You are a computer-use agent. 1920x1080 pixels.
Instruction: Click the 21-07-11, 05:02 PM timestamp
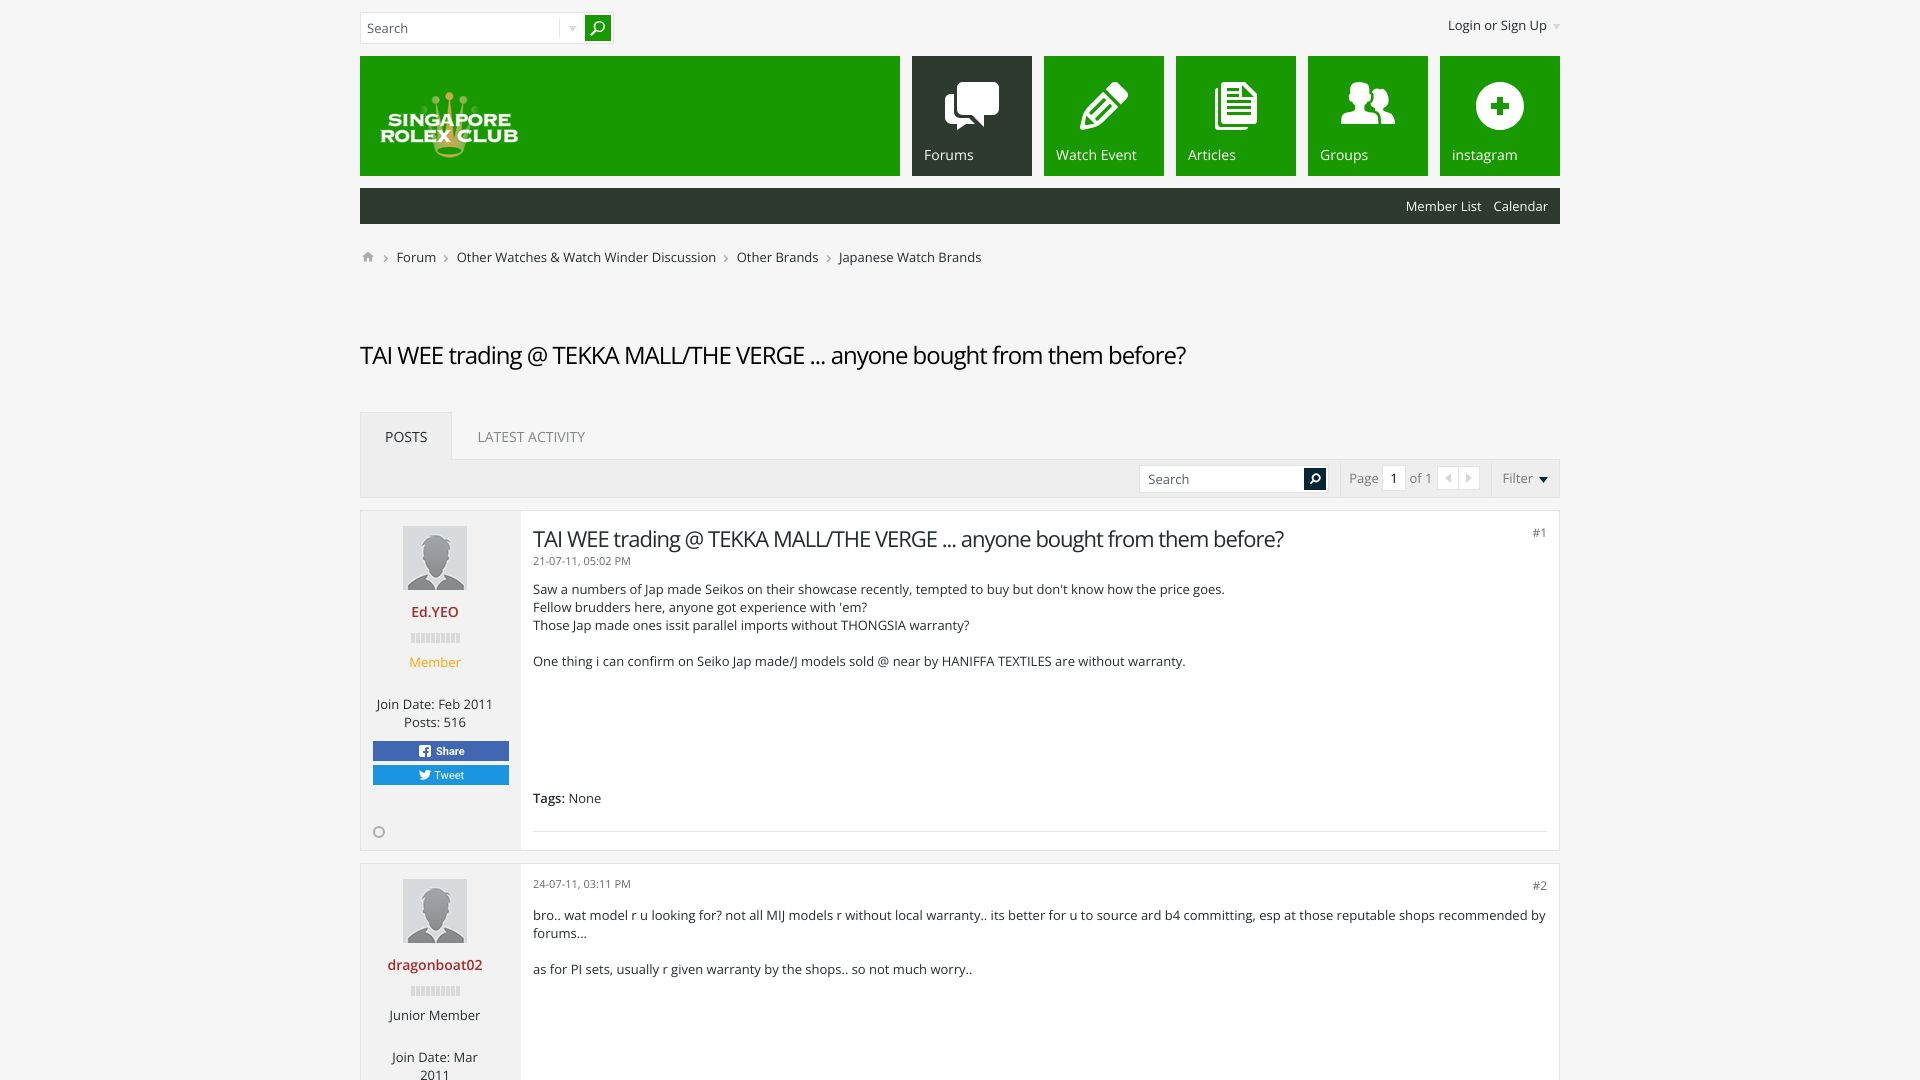[582, 561]
